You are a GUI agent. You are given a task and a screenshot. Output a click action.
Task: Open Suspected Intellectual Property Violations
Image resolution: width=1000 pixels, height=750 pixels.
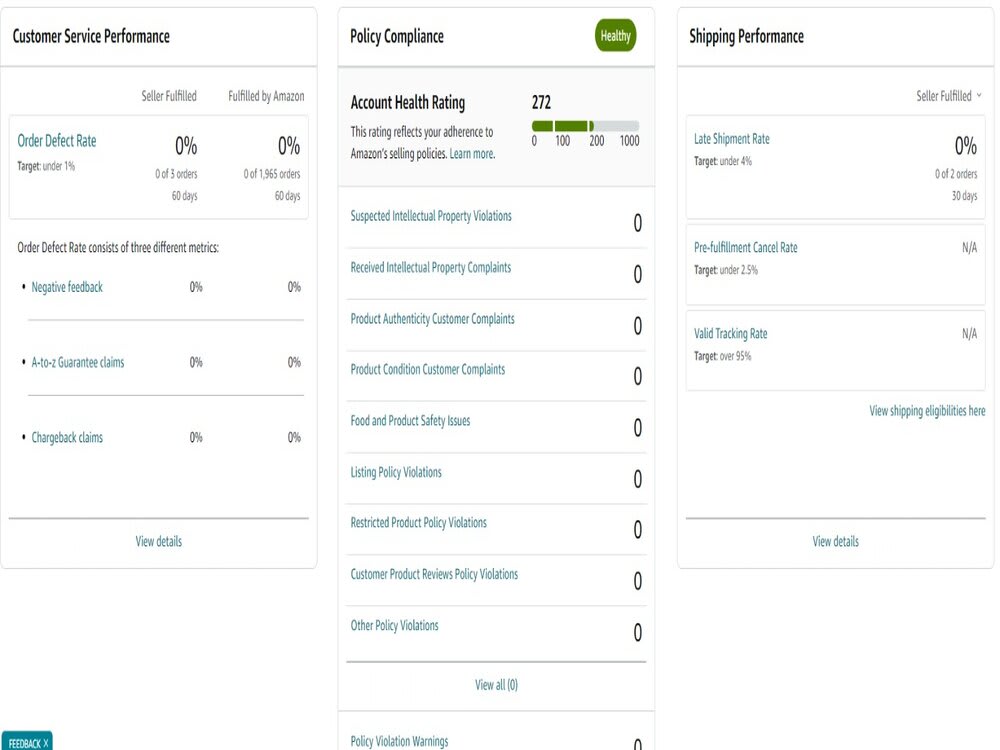(431, 216)
